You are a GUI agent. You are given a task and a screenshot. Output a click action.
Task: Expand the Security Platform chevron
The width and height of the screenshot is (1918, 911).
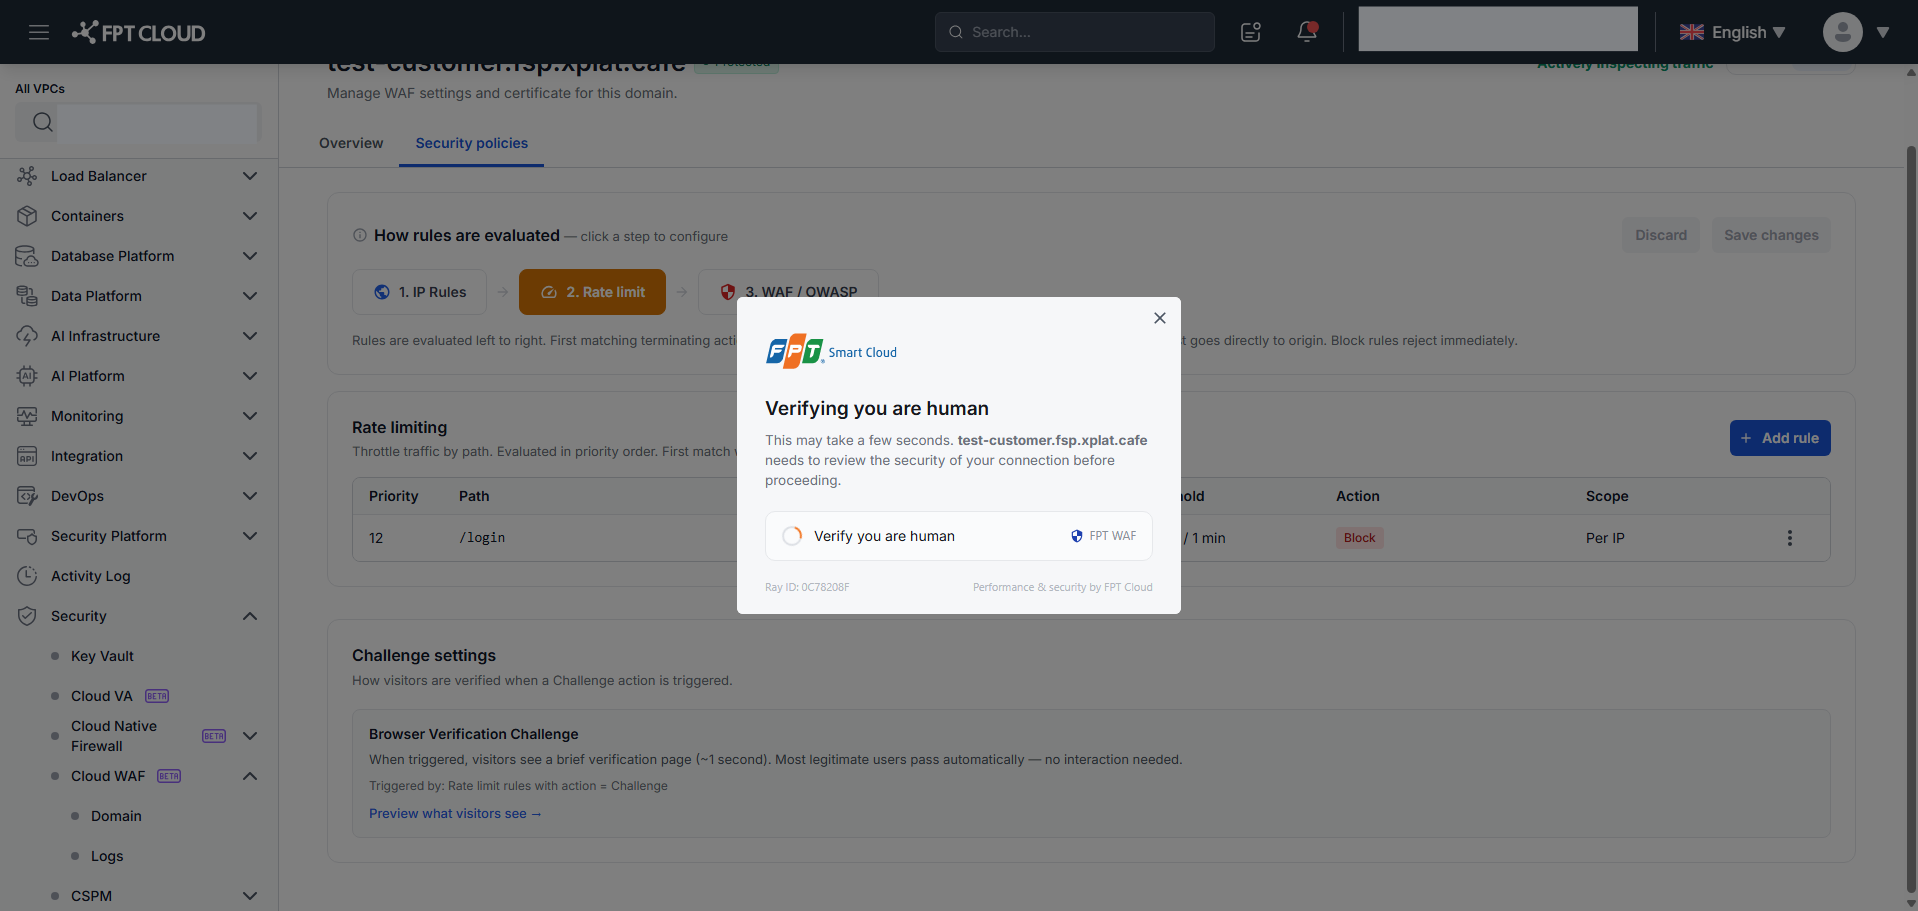click(x=250, y=536)
